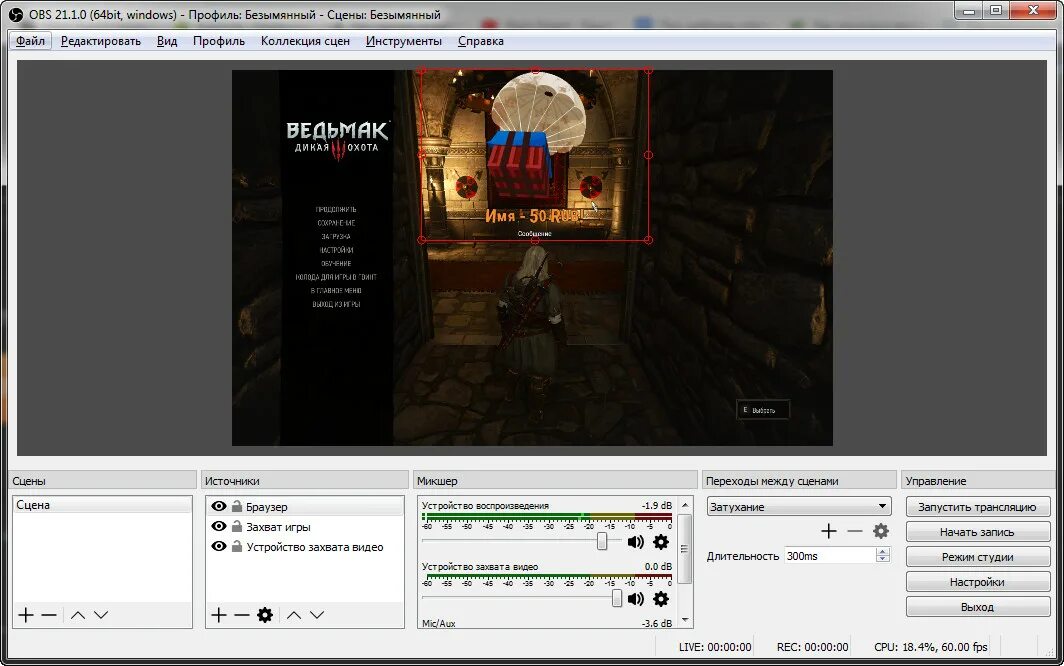Open the Профиль menu

click(218, 41)
